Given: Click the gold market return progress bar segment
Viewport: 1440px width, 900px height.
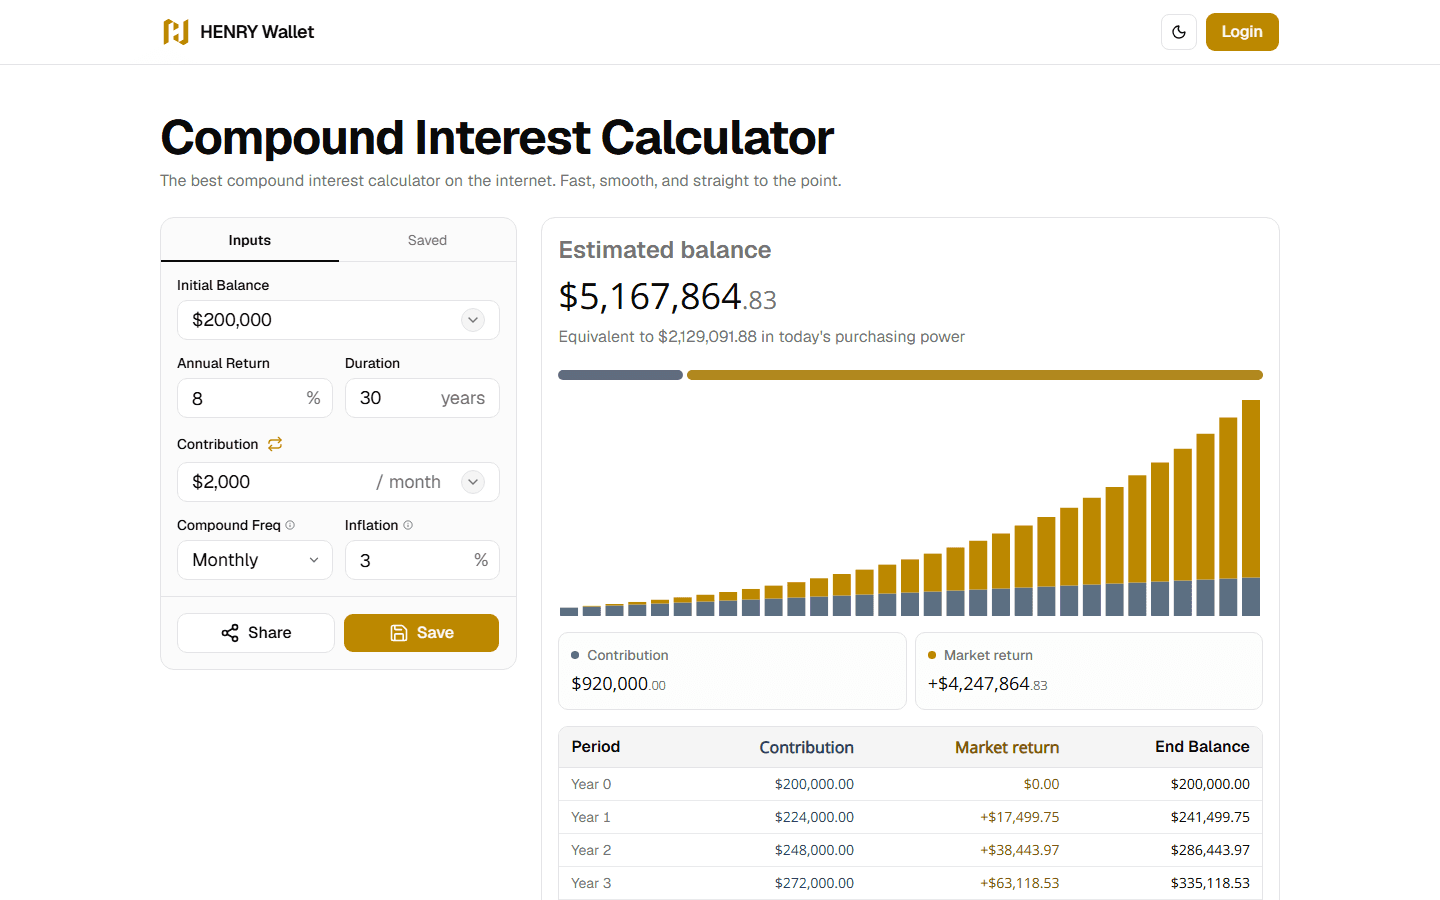Looking at the screenshot, I should (975, 375).
